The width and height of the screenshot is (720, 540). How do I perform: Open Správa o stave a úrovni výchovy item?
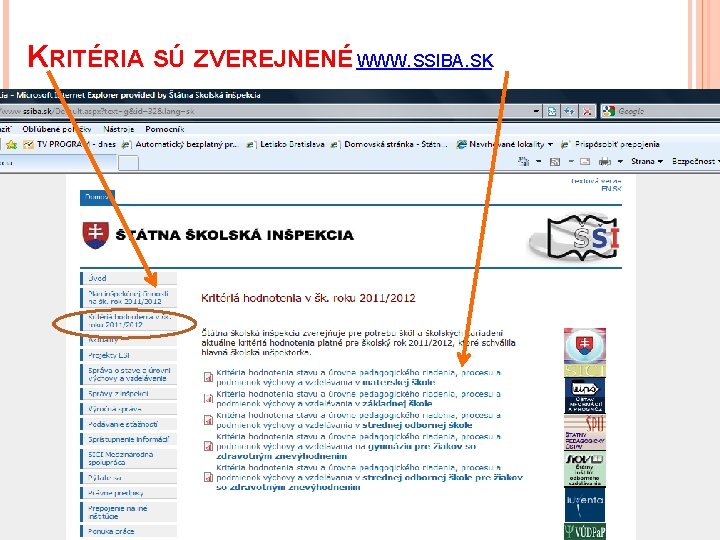129,374
